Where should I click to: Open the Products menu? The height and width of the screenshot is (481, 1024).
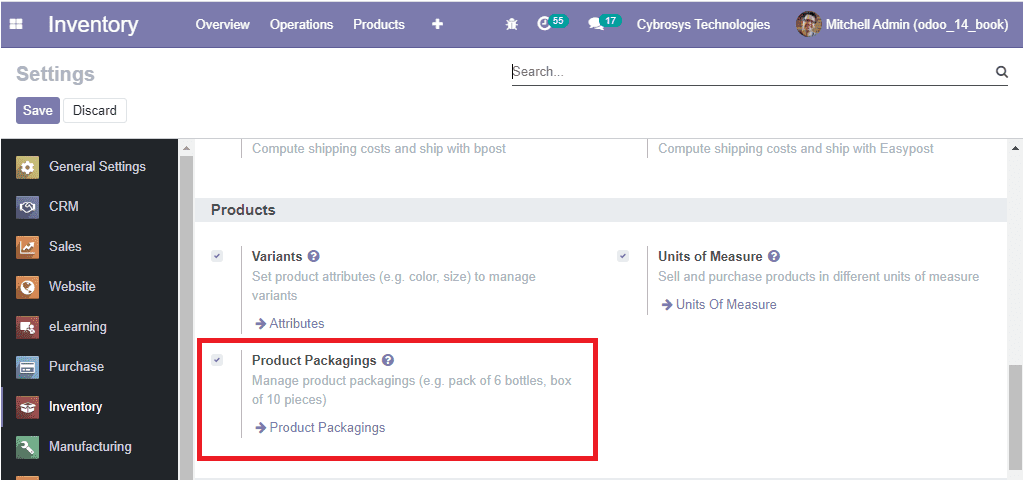pos(379,24)
